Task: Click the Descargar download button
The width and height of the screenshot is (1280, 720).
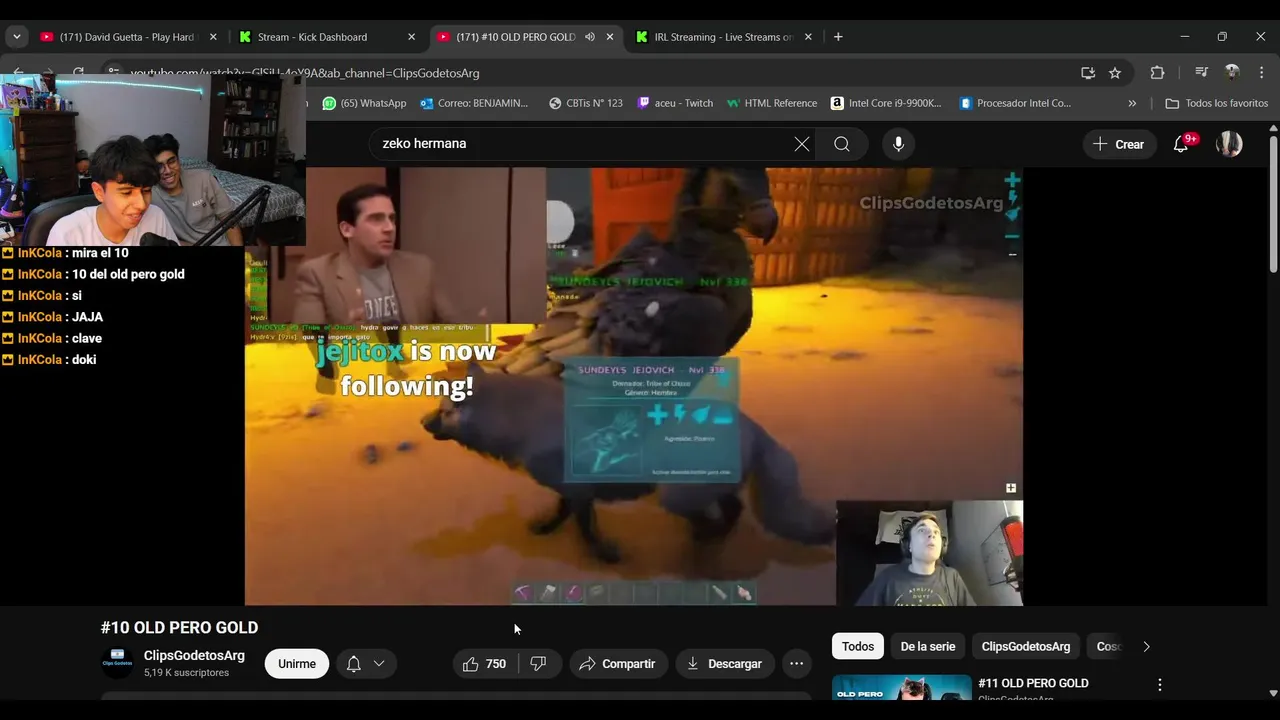Action: (x=725, y=664)
